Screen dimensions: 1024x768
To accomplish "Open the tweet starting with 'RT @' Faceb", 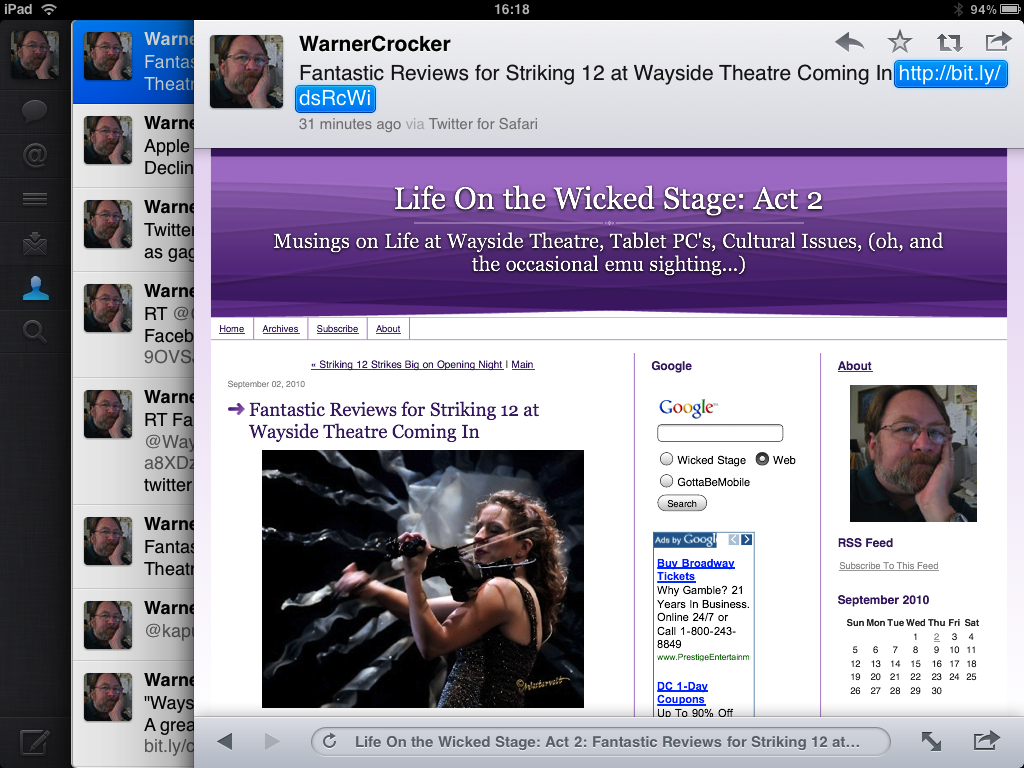I will 133,324.
